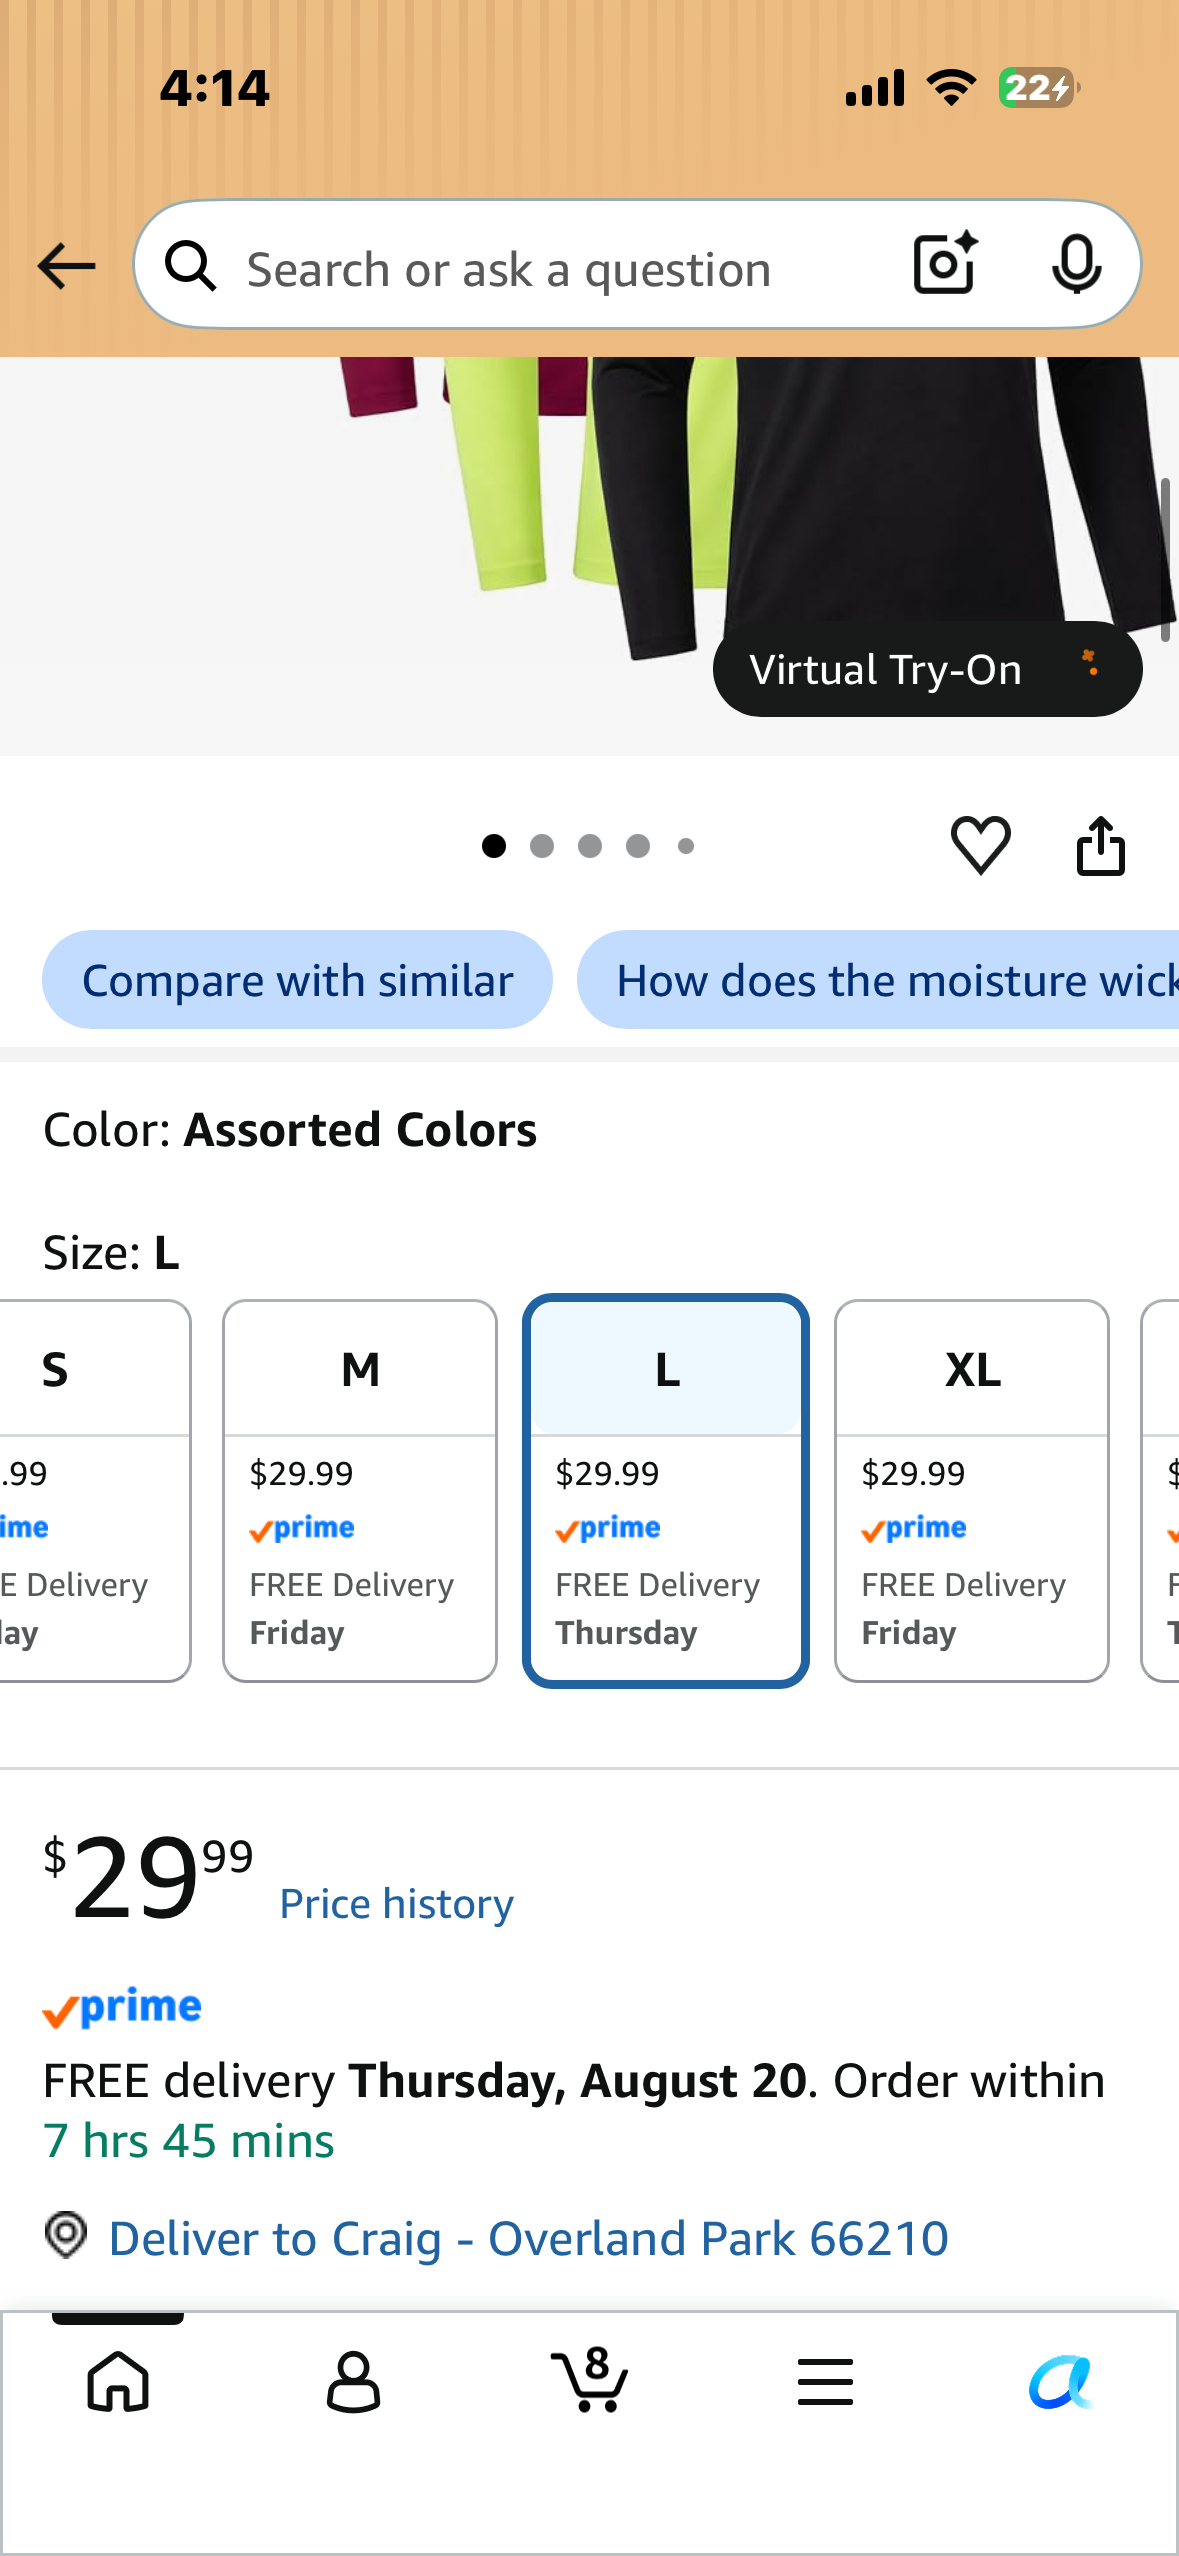Image resolution: width=1179 pixels, height=2556 pixels.
Task: Change delivery address Craig Overland Park
Action: [x=528, y=2238]
